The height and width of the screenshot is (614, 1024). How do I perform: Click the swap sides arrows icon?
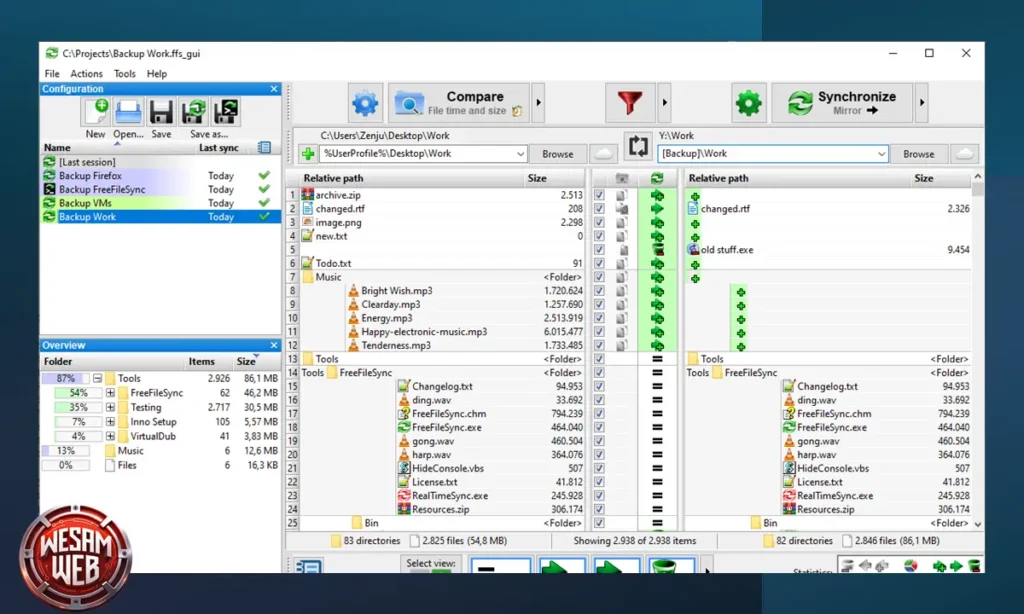639,146
